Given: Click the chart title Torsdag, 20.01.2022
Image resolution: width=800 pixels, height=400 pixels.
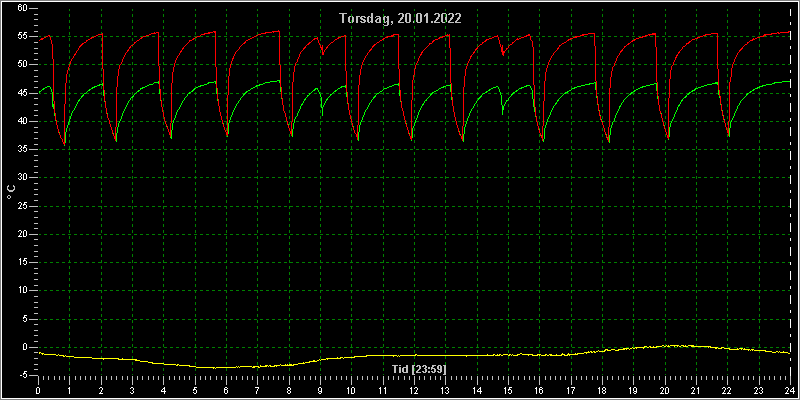Looking at the screenshot, I should tap(401, 19).
